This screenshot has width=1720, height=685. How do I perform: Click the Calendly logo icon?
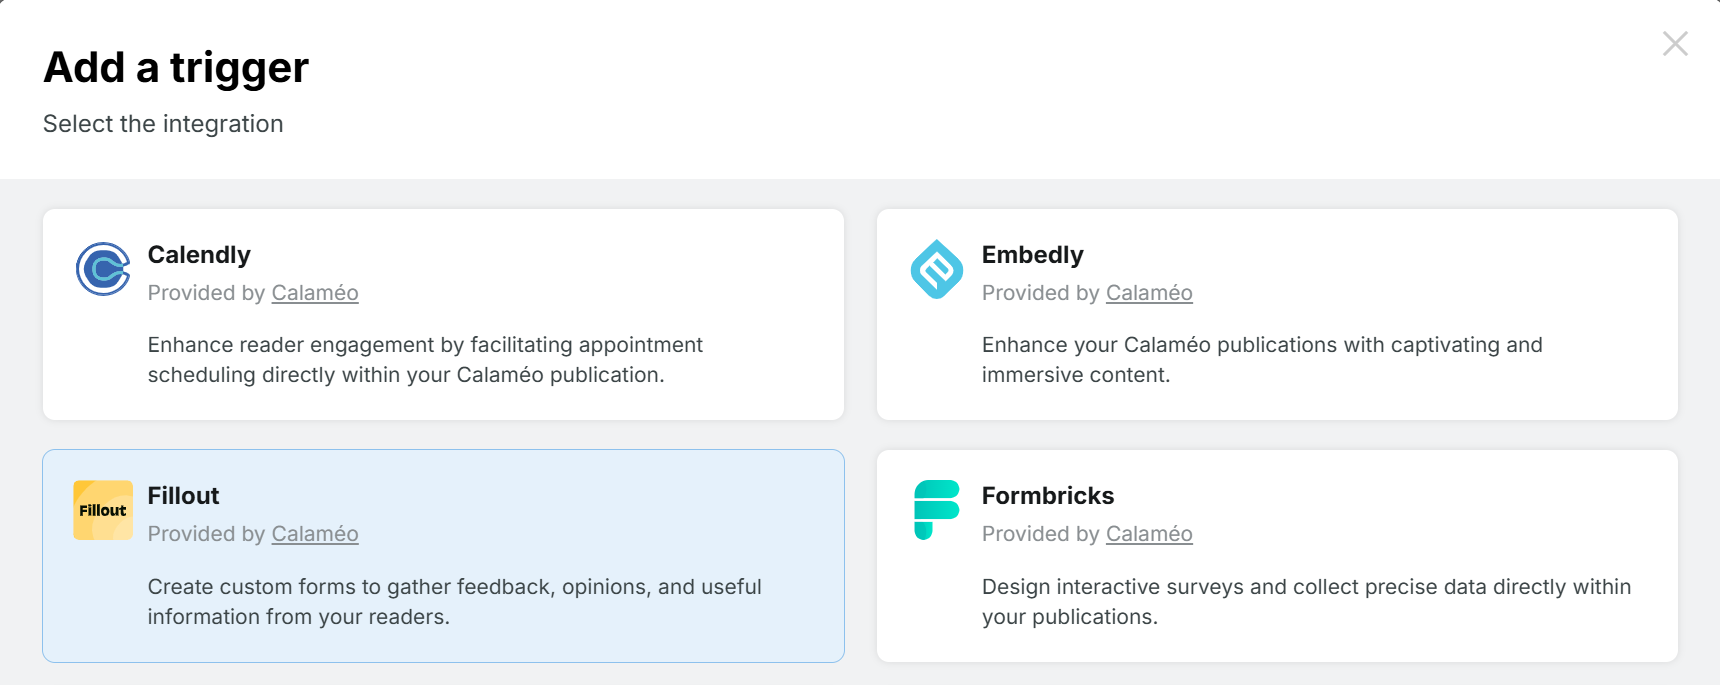point(103,269)
